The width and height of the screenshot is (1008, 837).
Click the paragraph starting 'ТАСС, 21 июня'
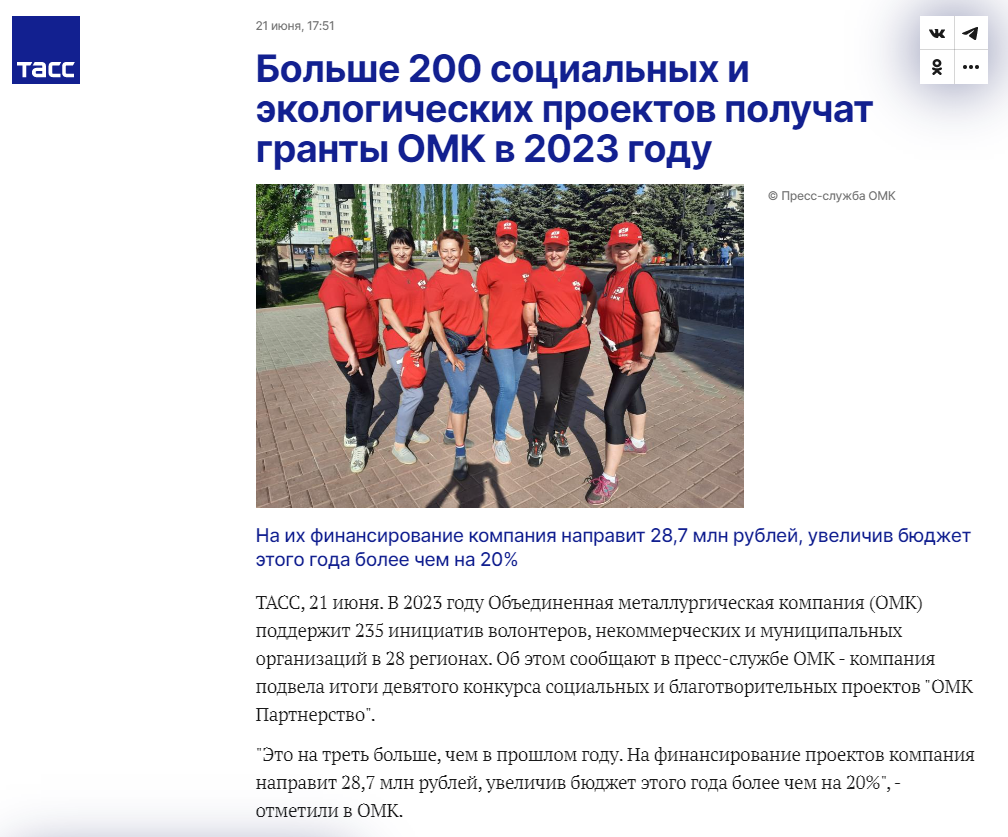[615, 659]
